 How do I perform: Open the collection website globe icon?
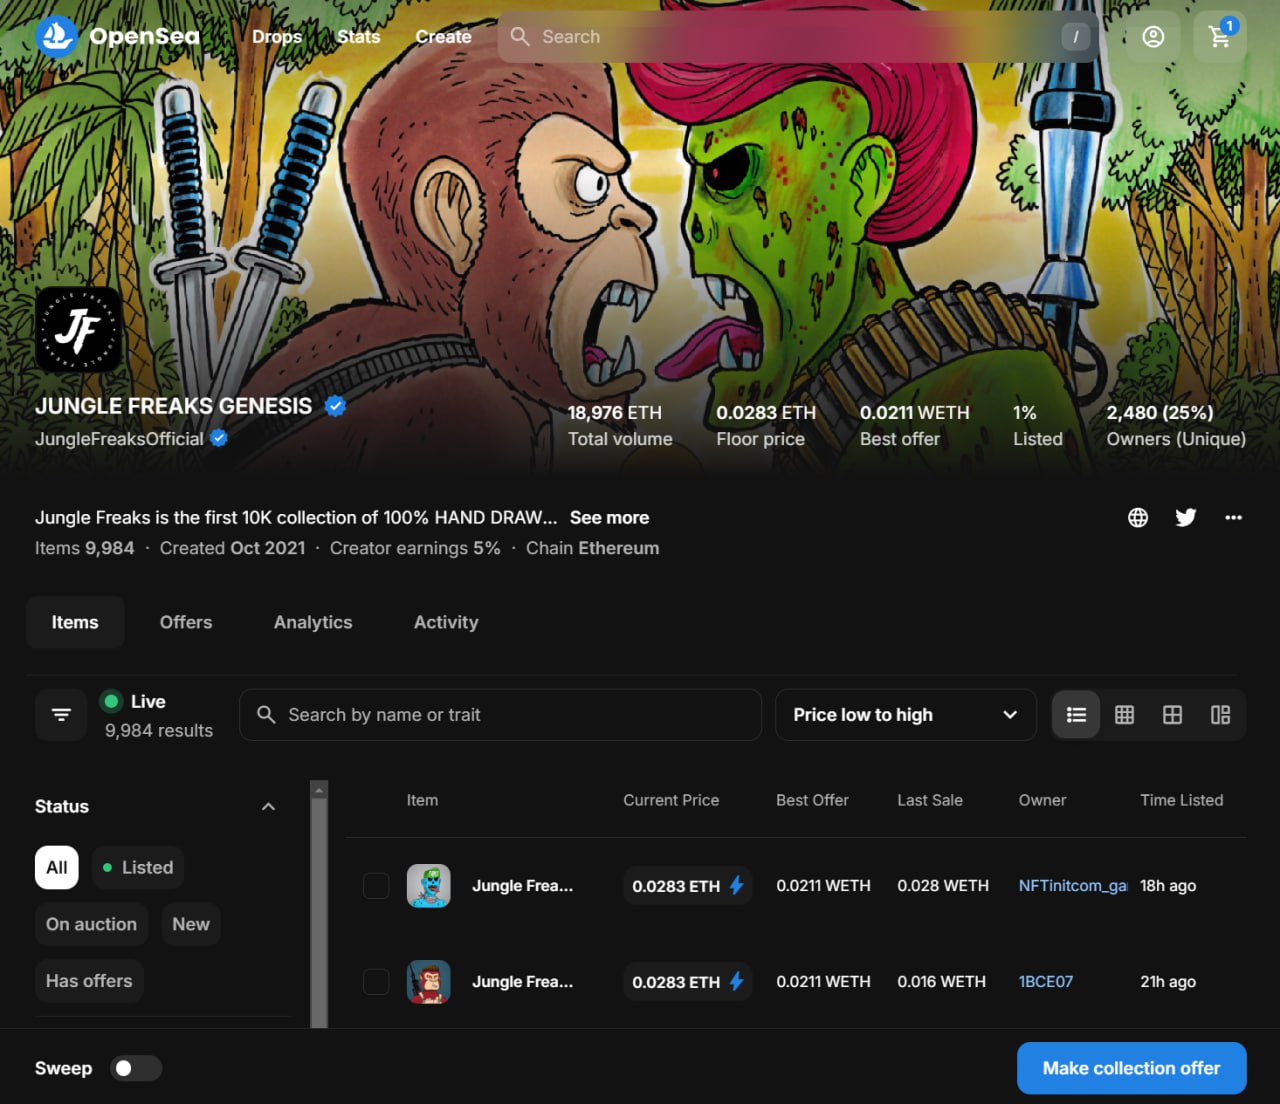click(x=1138, y=517)
